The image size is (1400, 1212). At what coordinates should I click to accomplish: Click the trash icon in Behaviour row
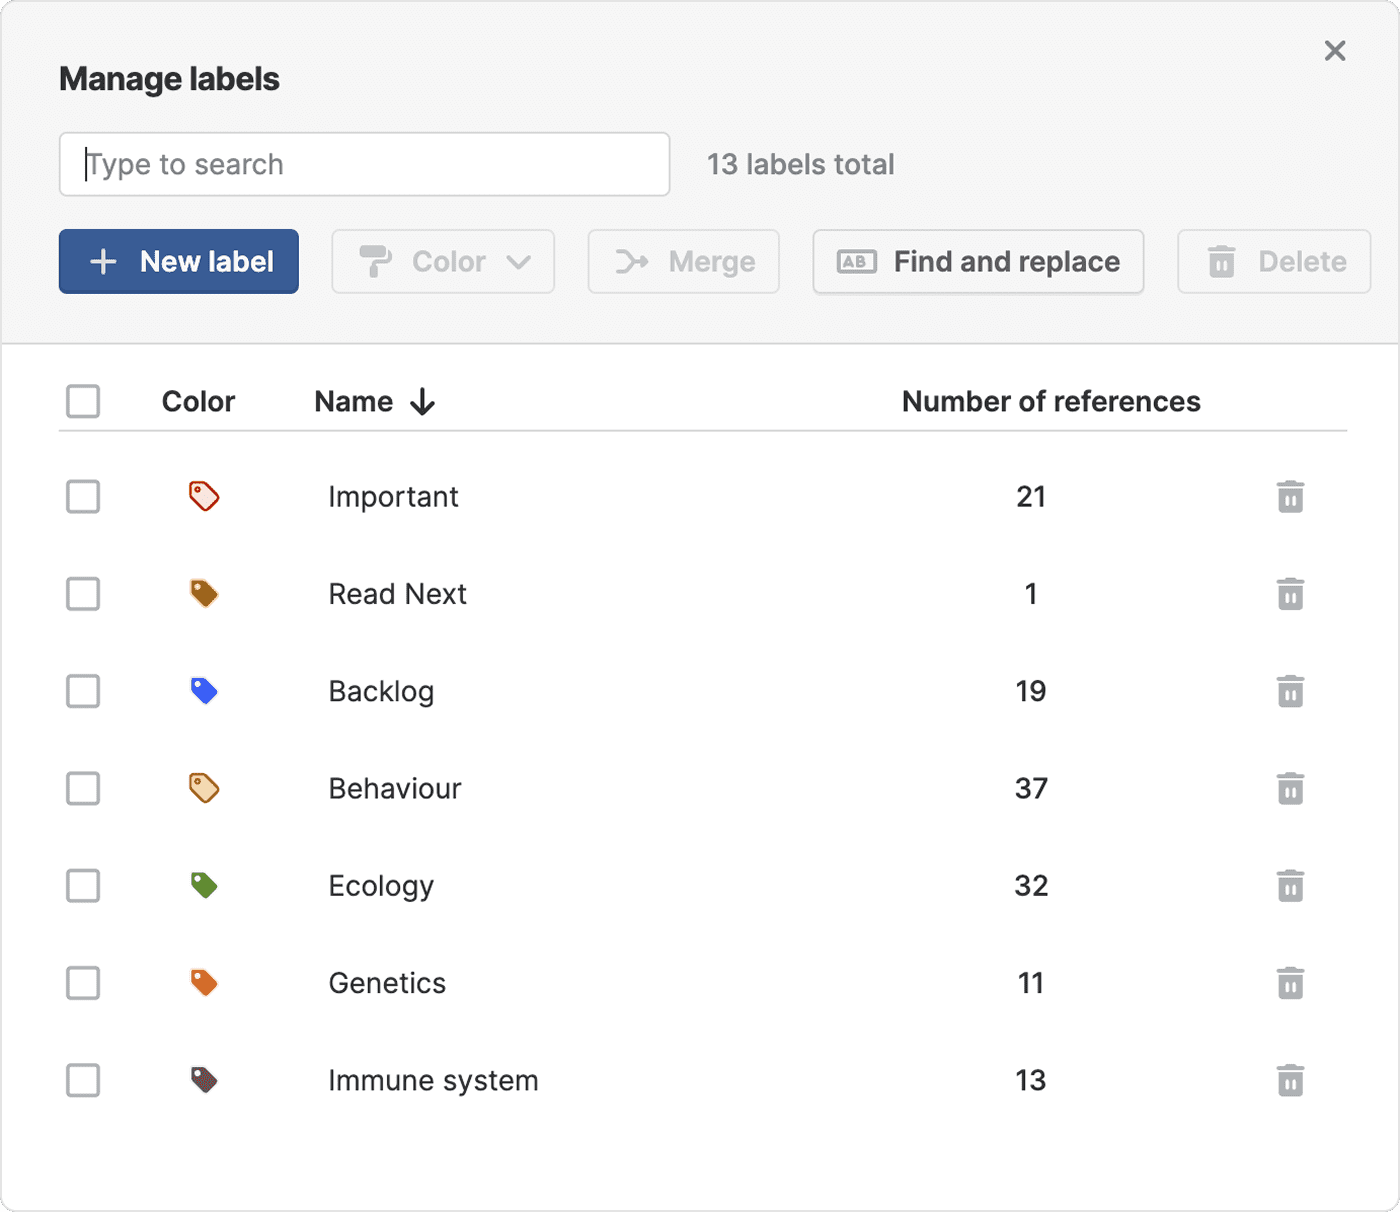(x=1290, y=789)
